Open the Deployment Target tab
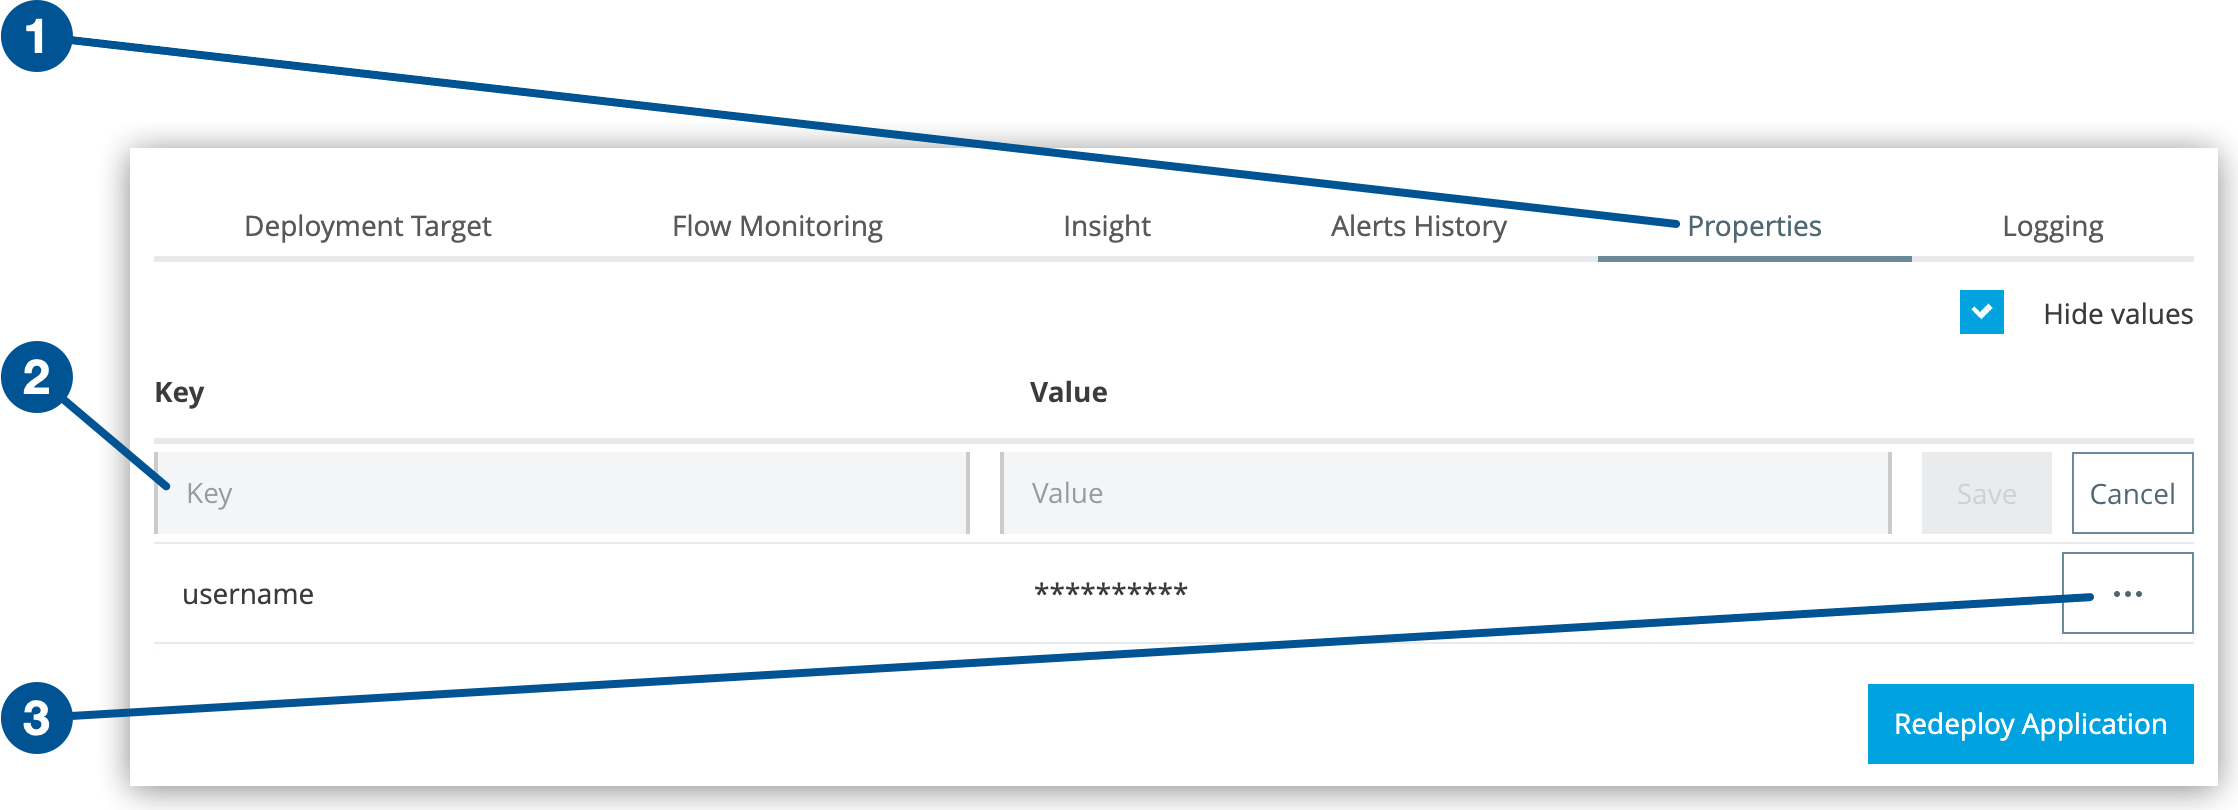The height and width of the screenshot is (810, 2238). (368, 226)
